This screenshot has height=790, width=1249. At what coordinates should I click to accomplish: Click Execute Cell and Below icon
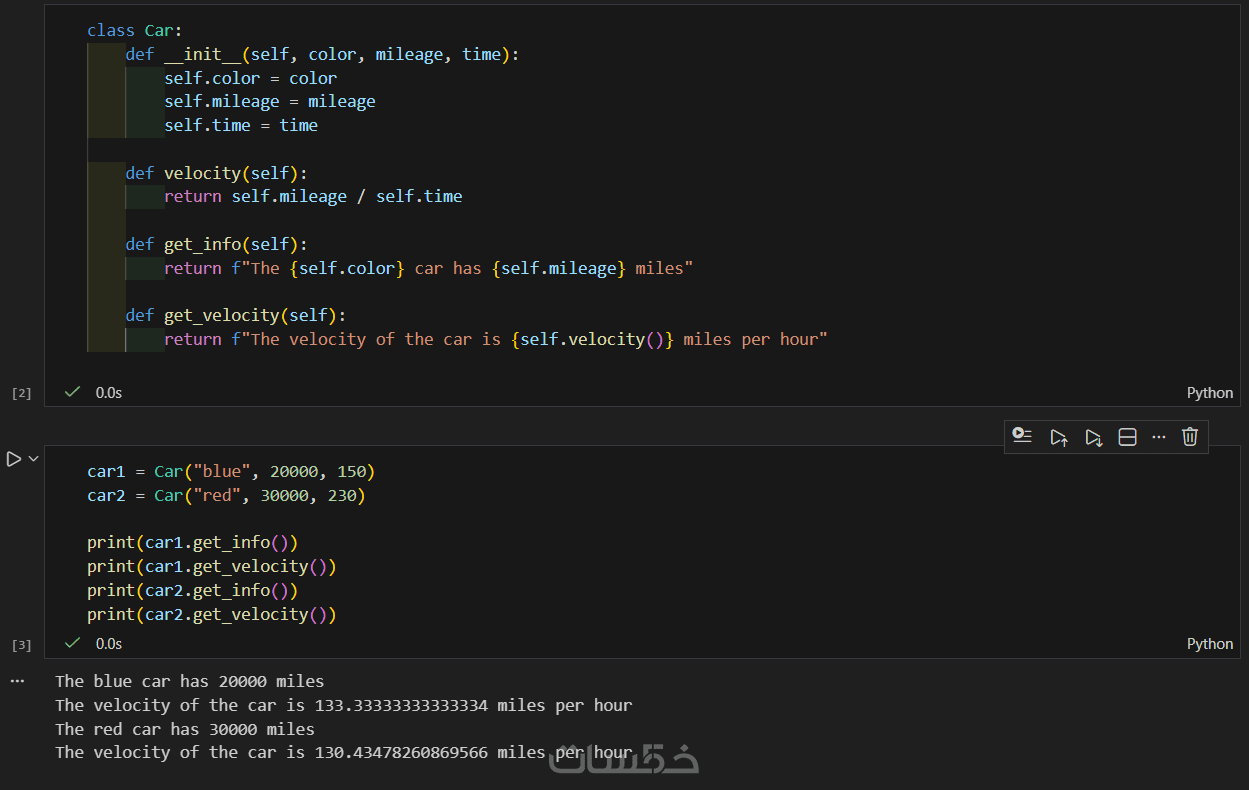[x=1093, y=437]
